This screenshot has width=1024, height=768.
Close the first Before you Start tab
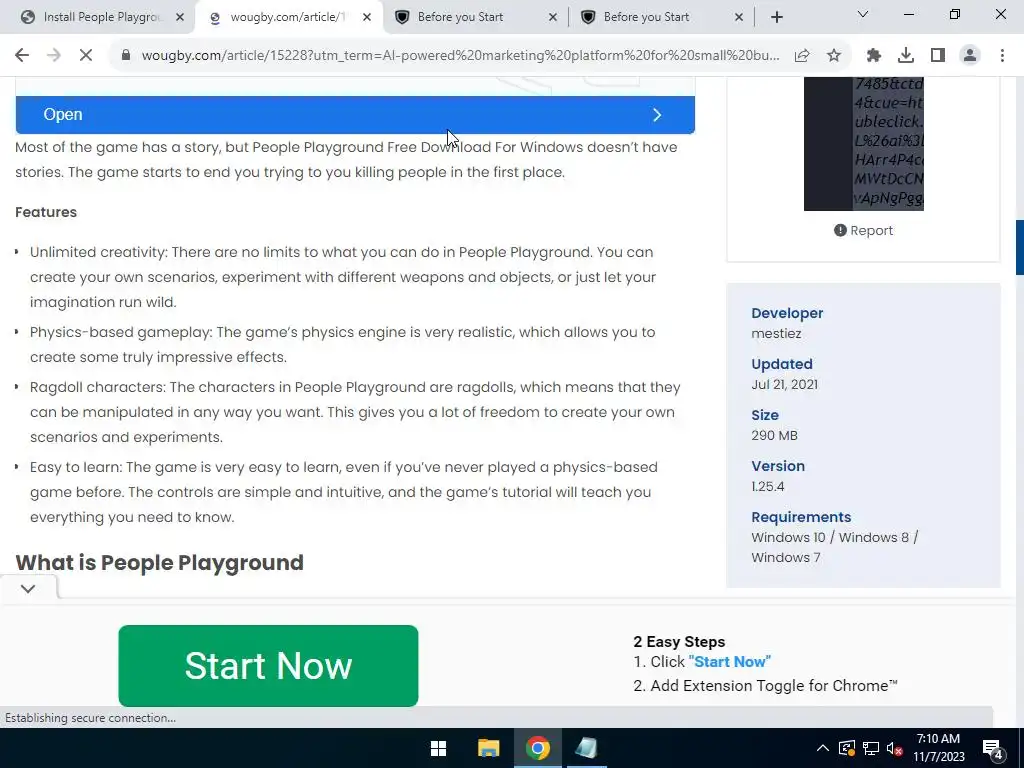click(x=552, y=18)
